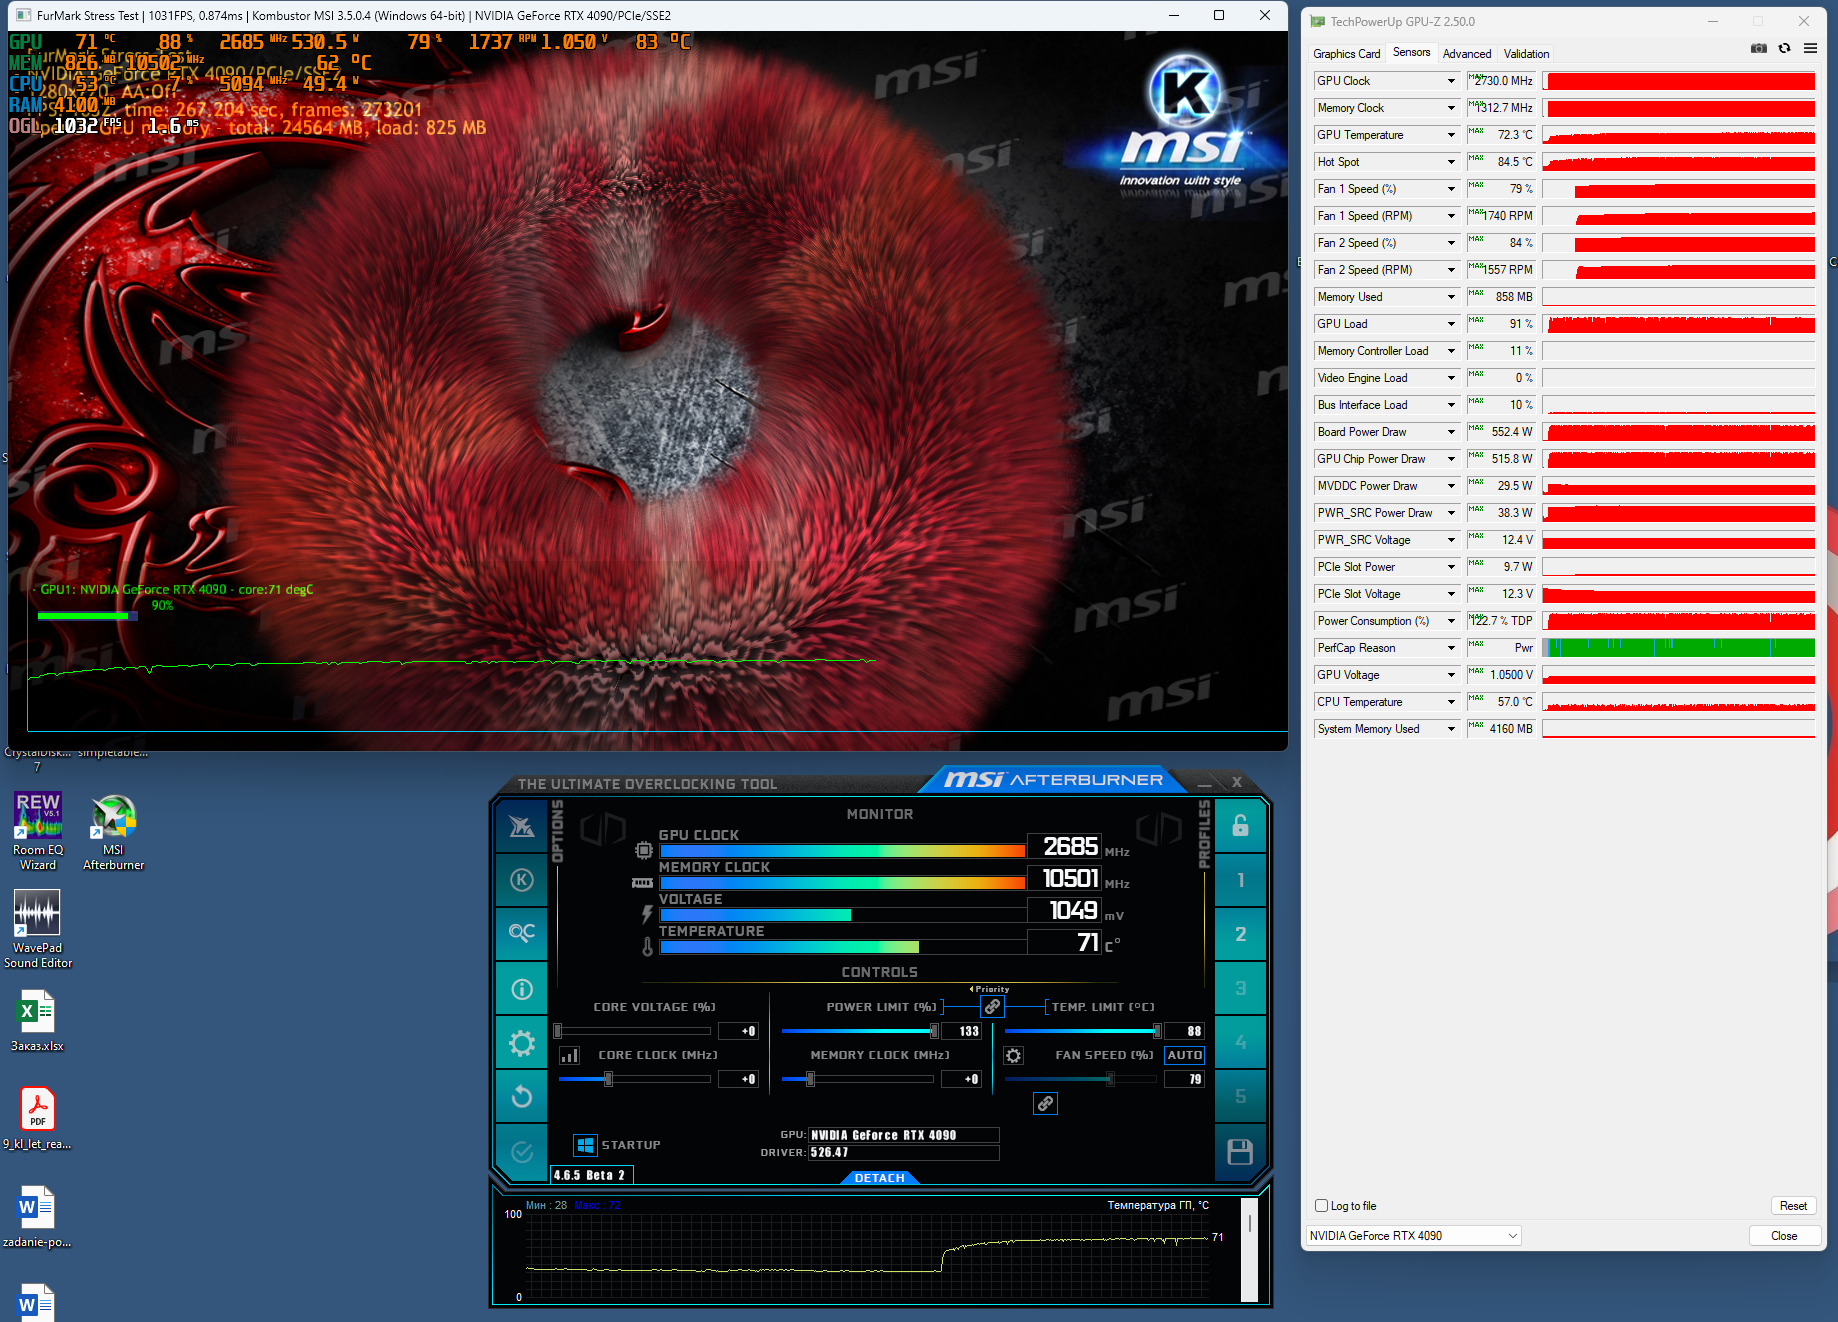Viewport: 1838px width, 1322px height.
Task: Reset Afterburner settings with the circular arrow
Action: (x=522, y=1097)
